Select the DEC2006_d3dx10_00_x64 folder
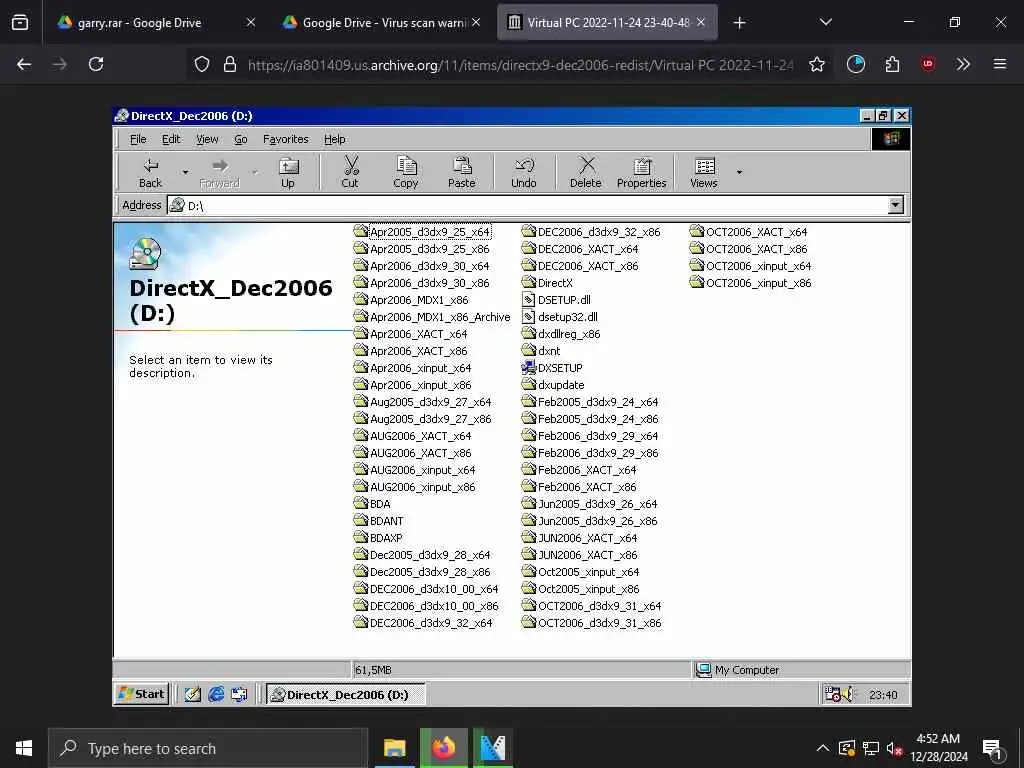 coord(426,588)
